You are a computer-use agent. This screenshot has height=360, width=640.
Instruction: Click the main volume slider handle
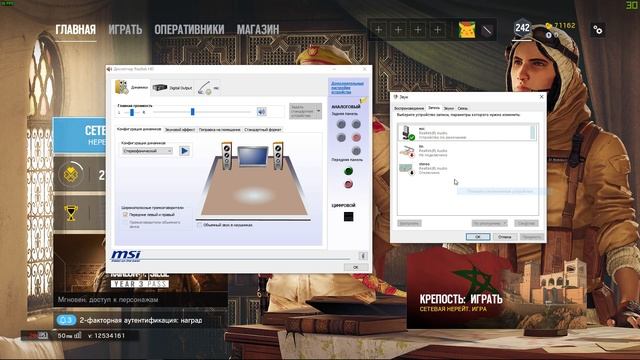click(192, 111)
